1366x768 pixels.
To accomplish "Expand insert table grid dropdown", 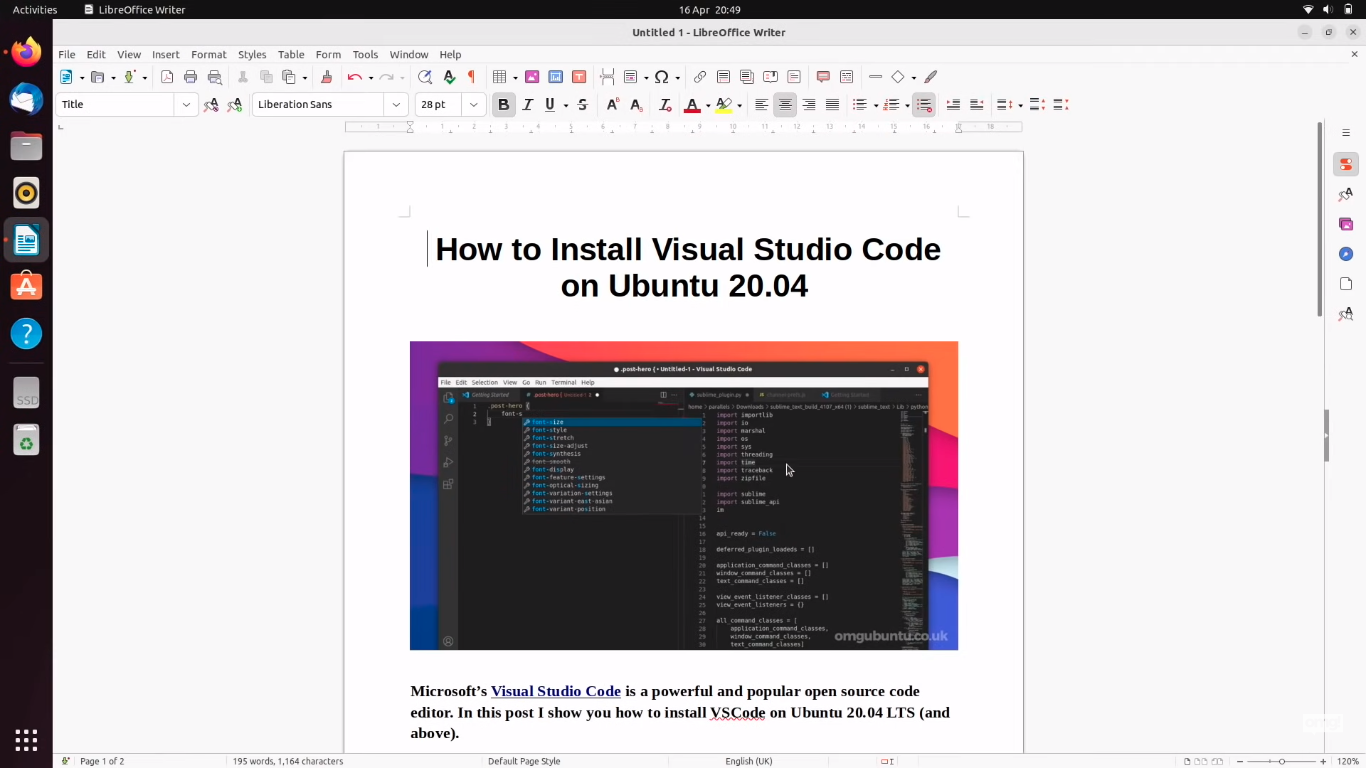I will point(515,77).
